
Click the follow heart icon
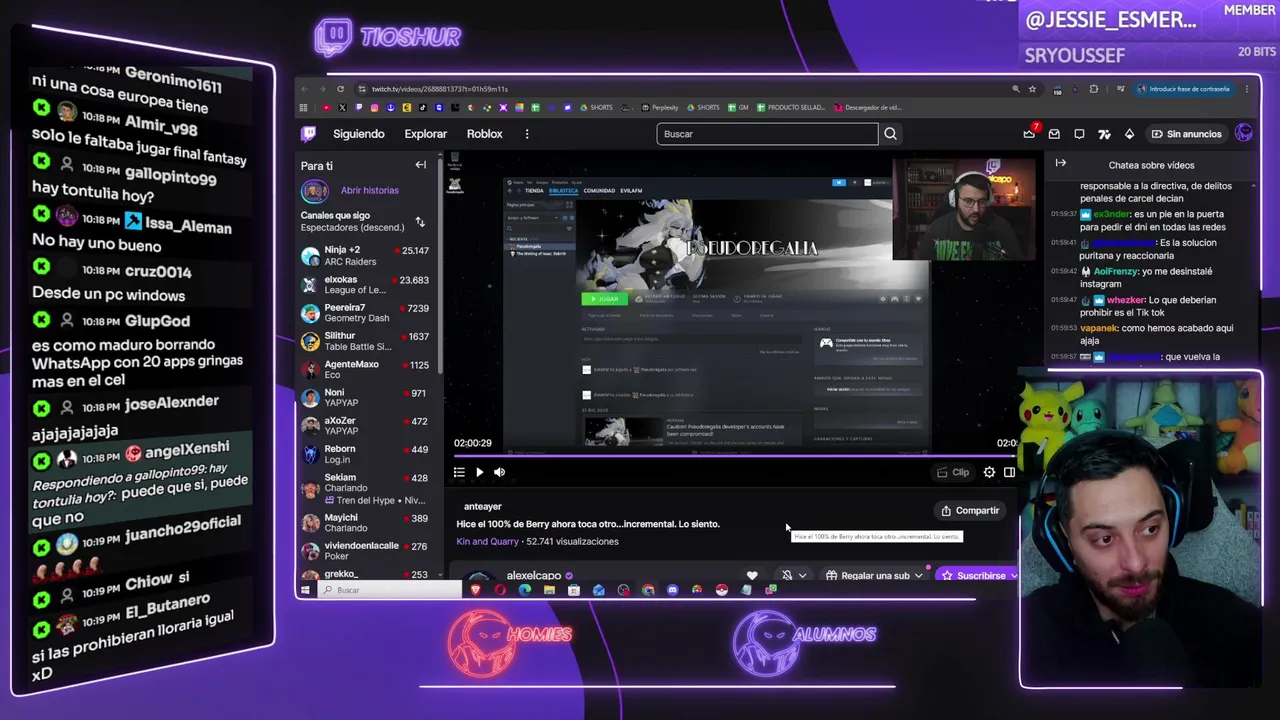pyautogui.click(x=752, y=575)
